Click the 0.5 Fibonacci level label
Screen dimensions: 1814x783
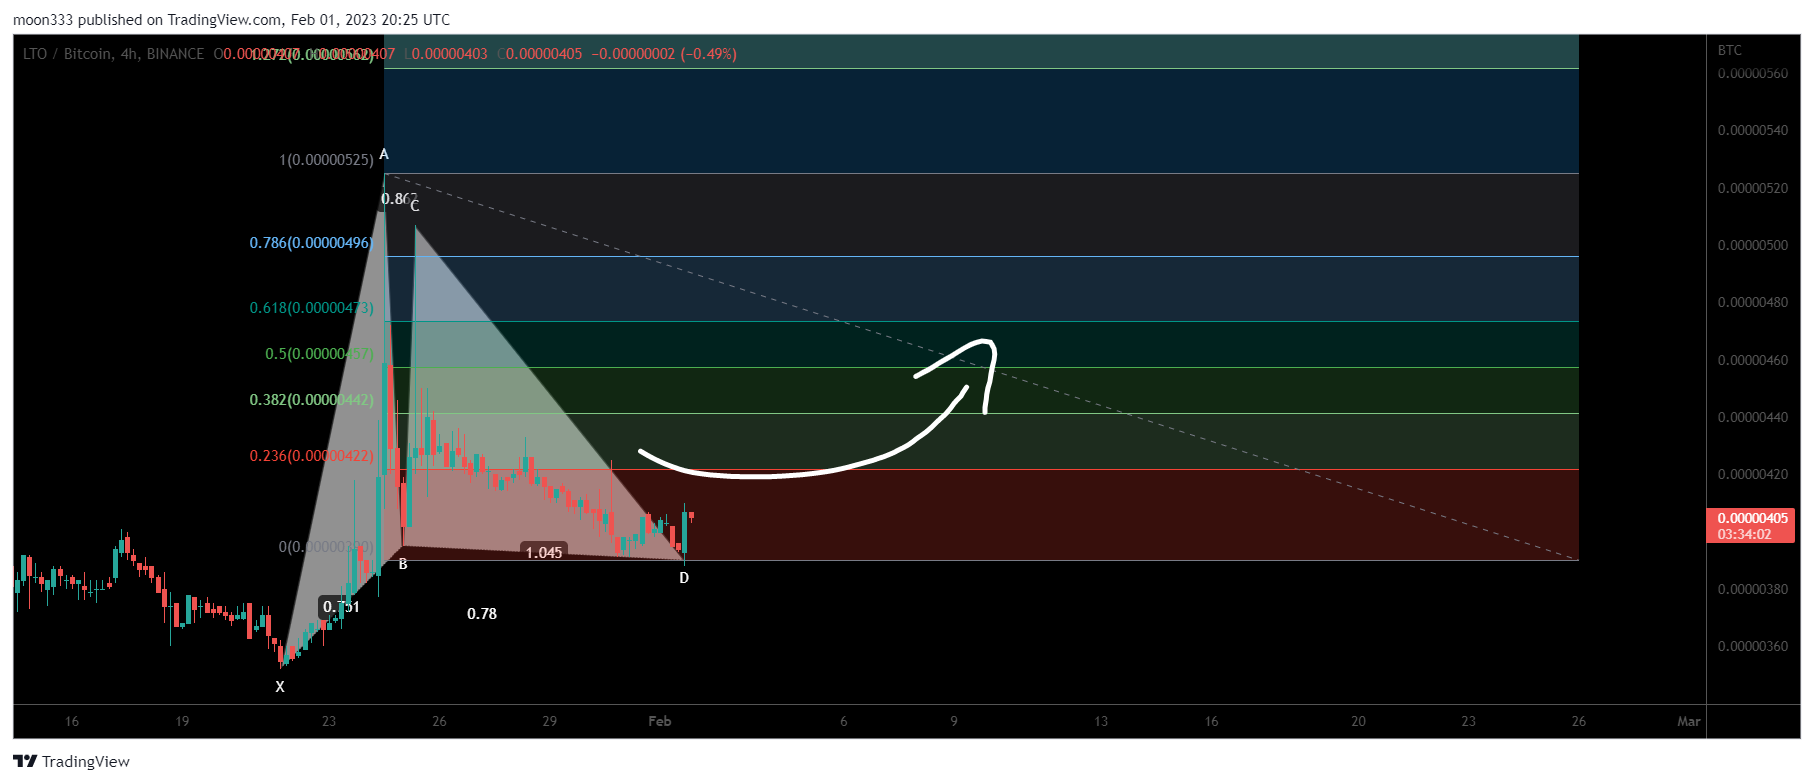click(x=319, y=354)
